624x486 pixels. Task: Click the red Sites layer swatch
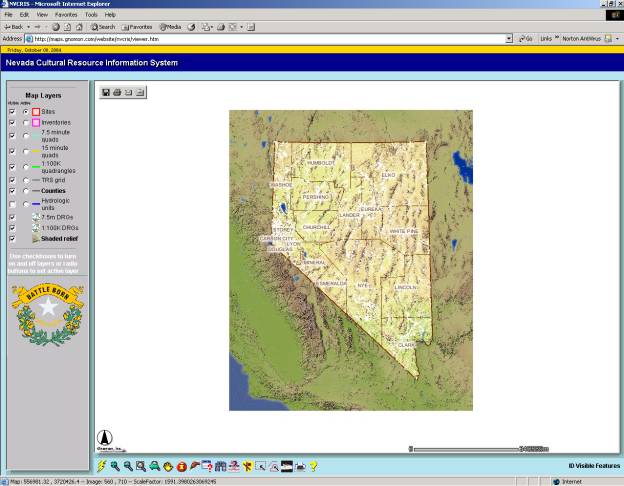[x=35, y=111]
